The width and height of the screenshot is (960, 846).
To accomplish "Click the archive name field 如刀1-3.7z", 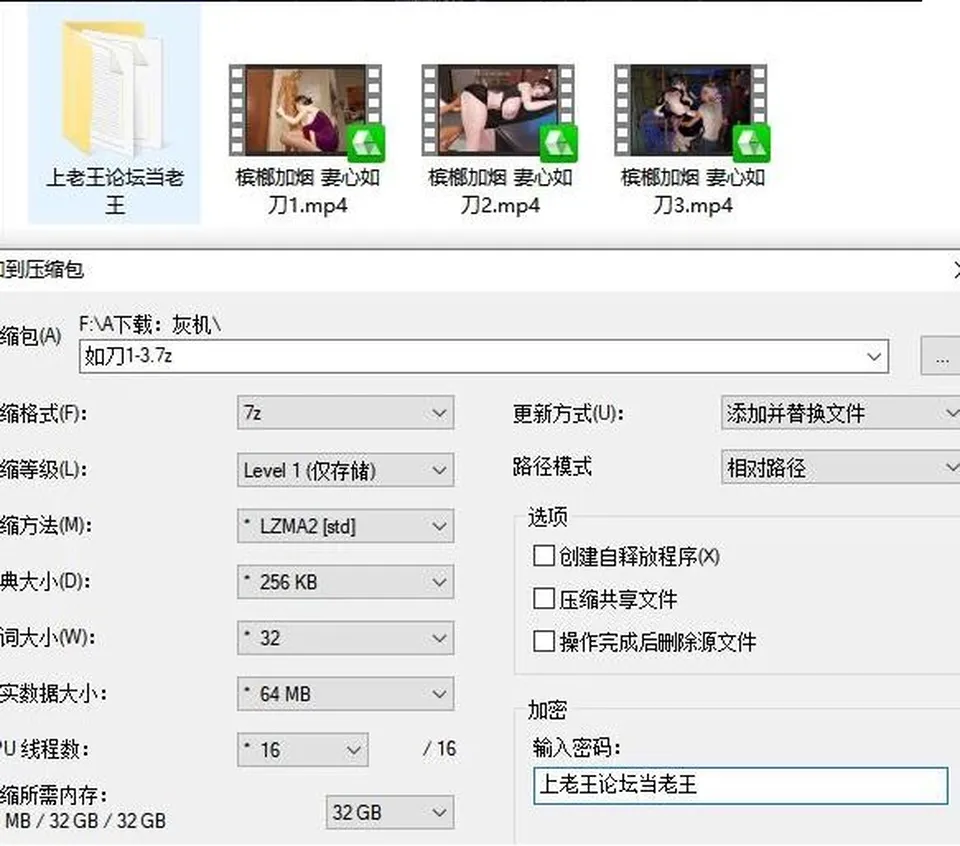I will tap(484, 356).
